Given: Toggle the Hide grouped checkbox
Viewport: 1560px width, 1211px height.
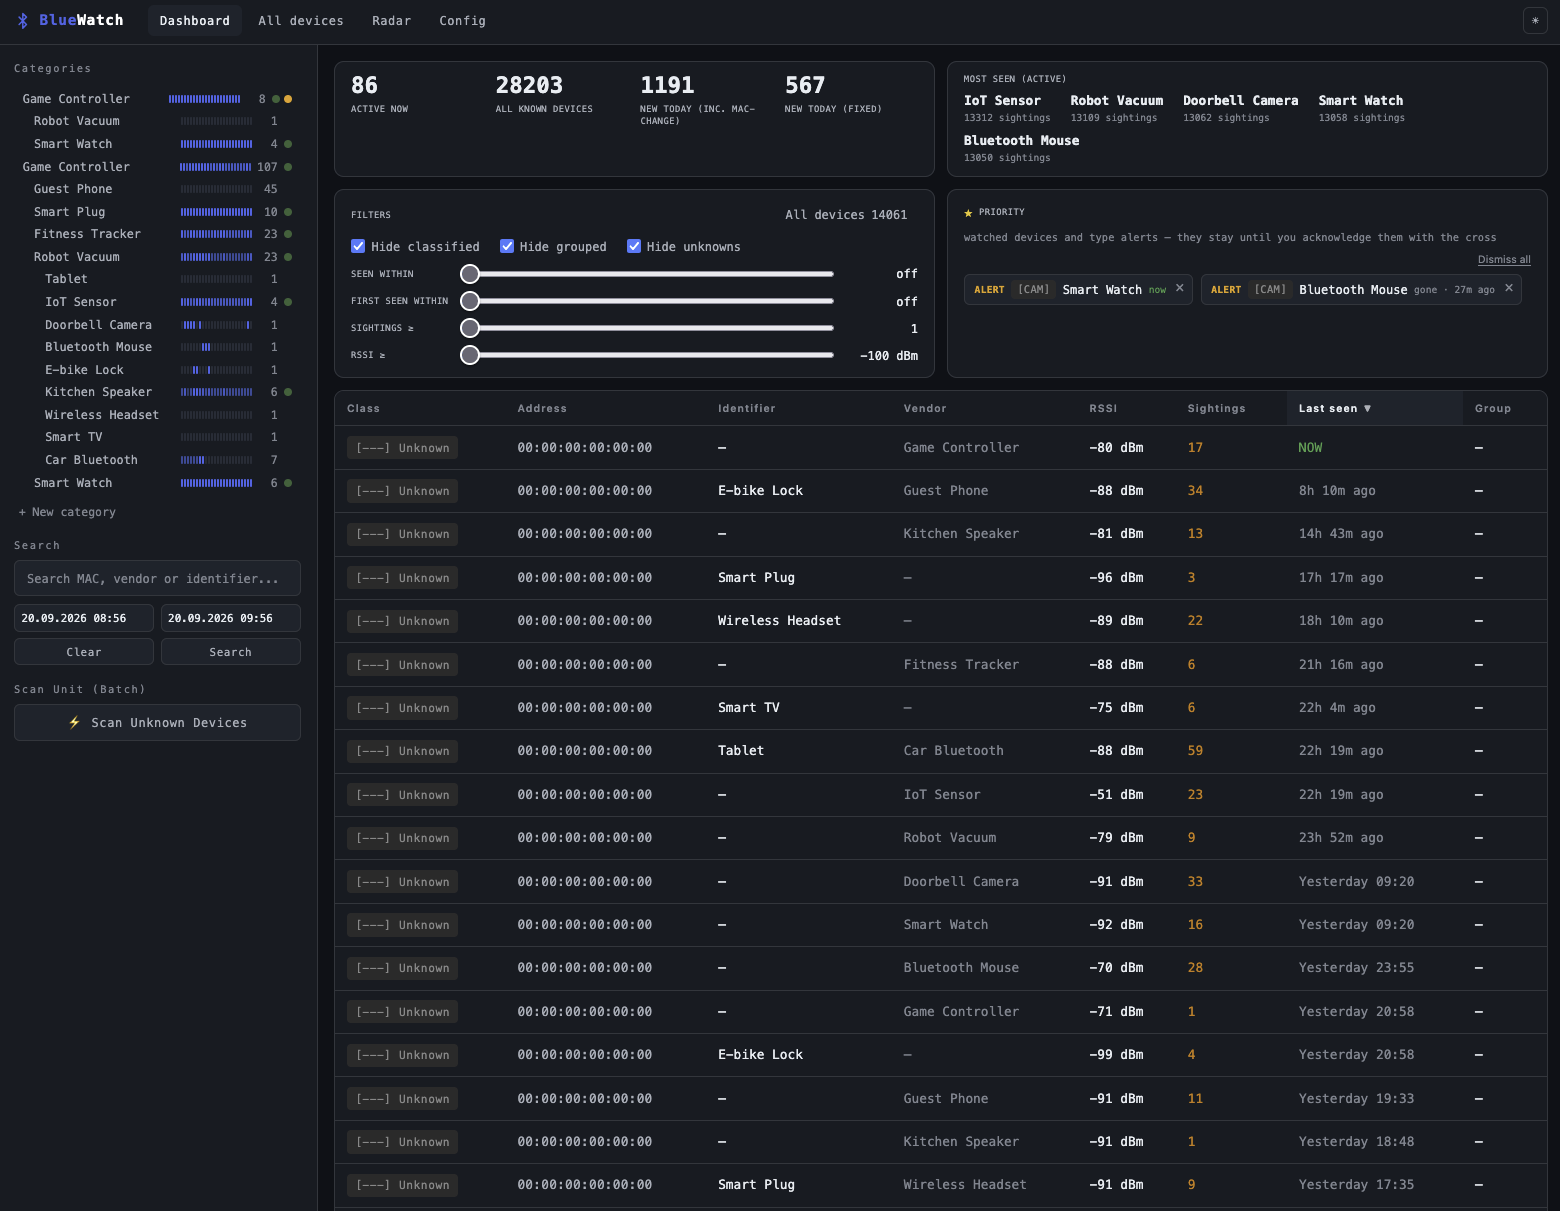Looking at the screenshot, I should click(507, 246).
